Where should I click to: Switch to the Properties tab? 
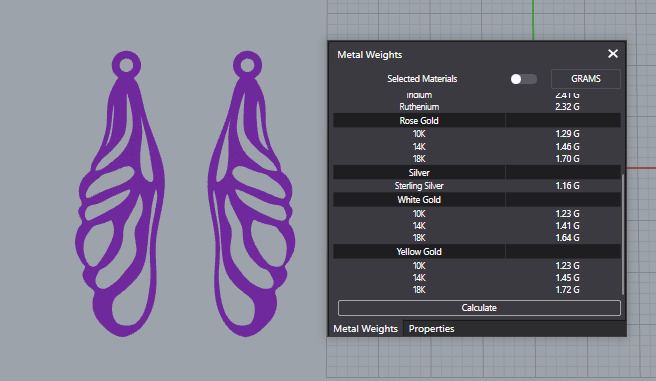click(431, 329)
